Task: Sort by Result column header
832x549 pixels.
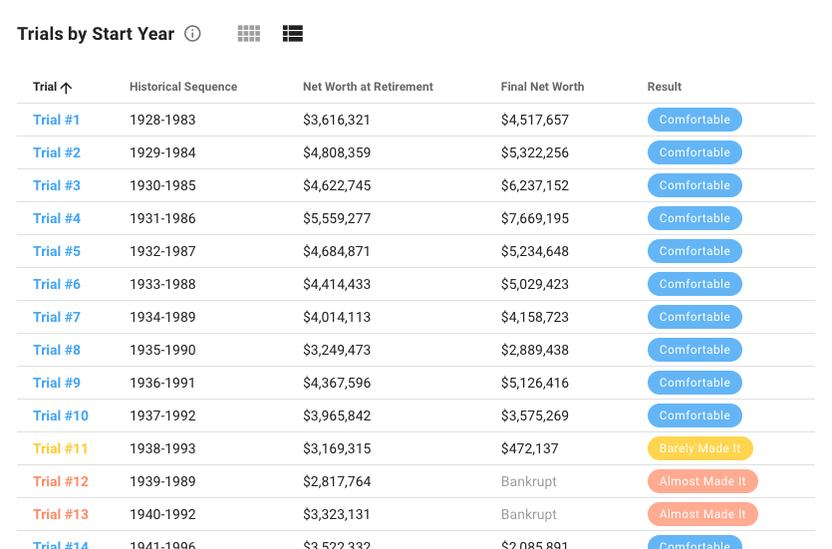Action: (664, 87)
